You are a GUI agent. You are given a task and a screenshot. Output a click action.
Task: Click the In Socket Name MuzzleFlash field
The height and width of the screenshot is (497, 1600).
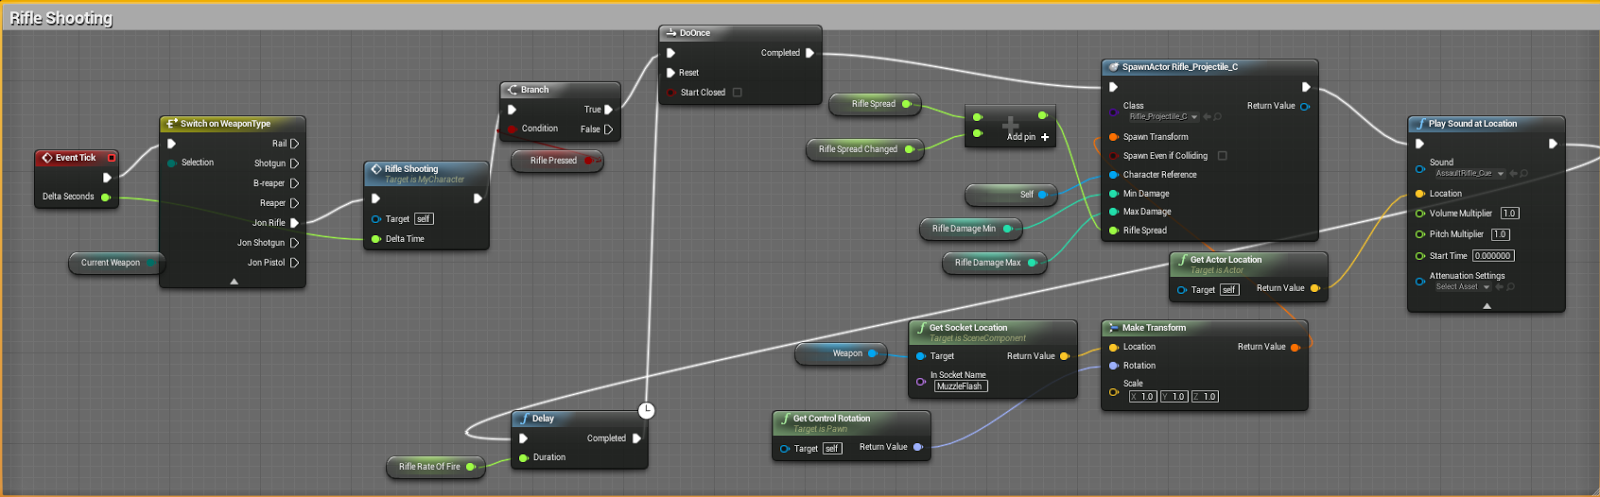961,386
